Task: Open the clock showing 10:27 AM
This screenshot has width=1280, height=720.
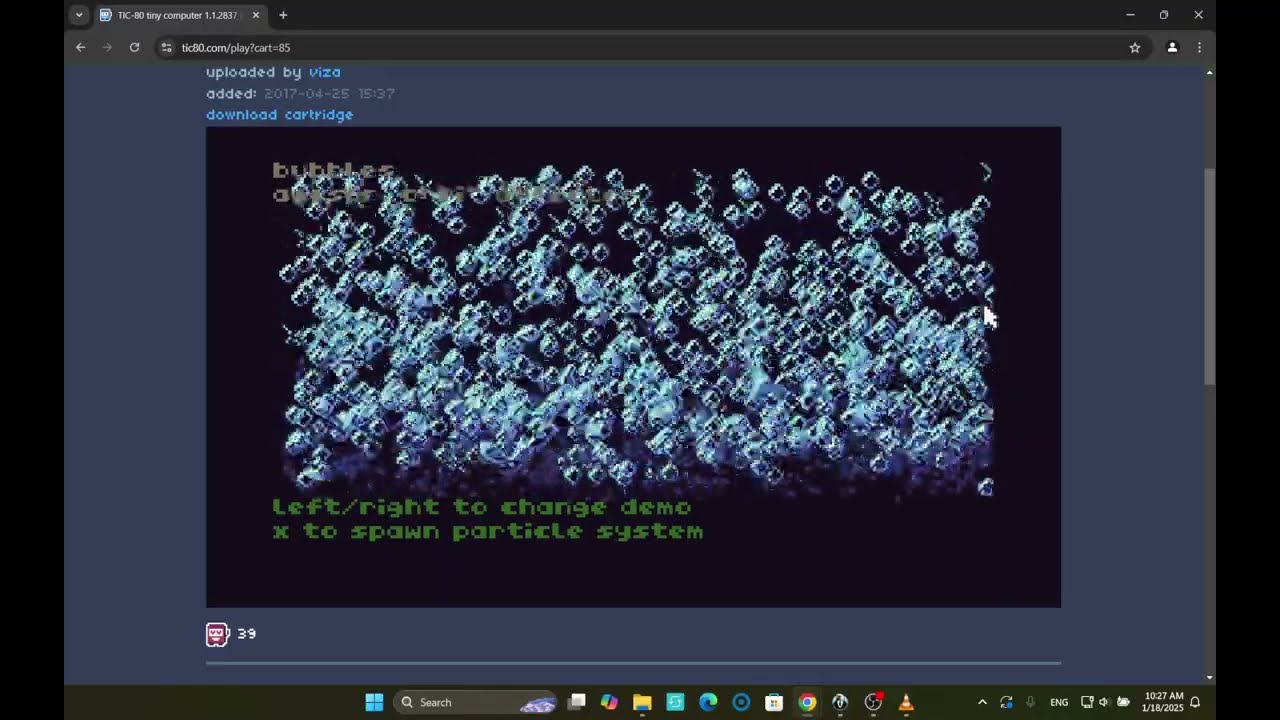Action: tap(1163, 702)
